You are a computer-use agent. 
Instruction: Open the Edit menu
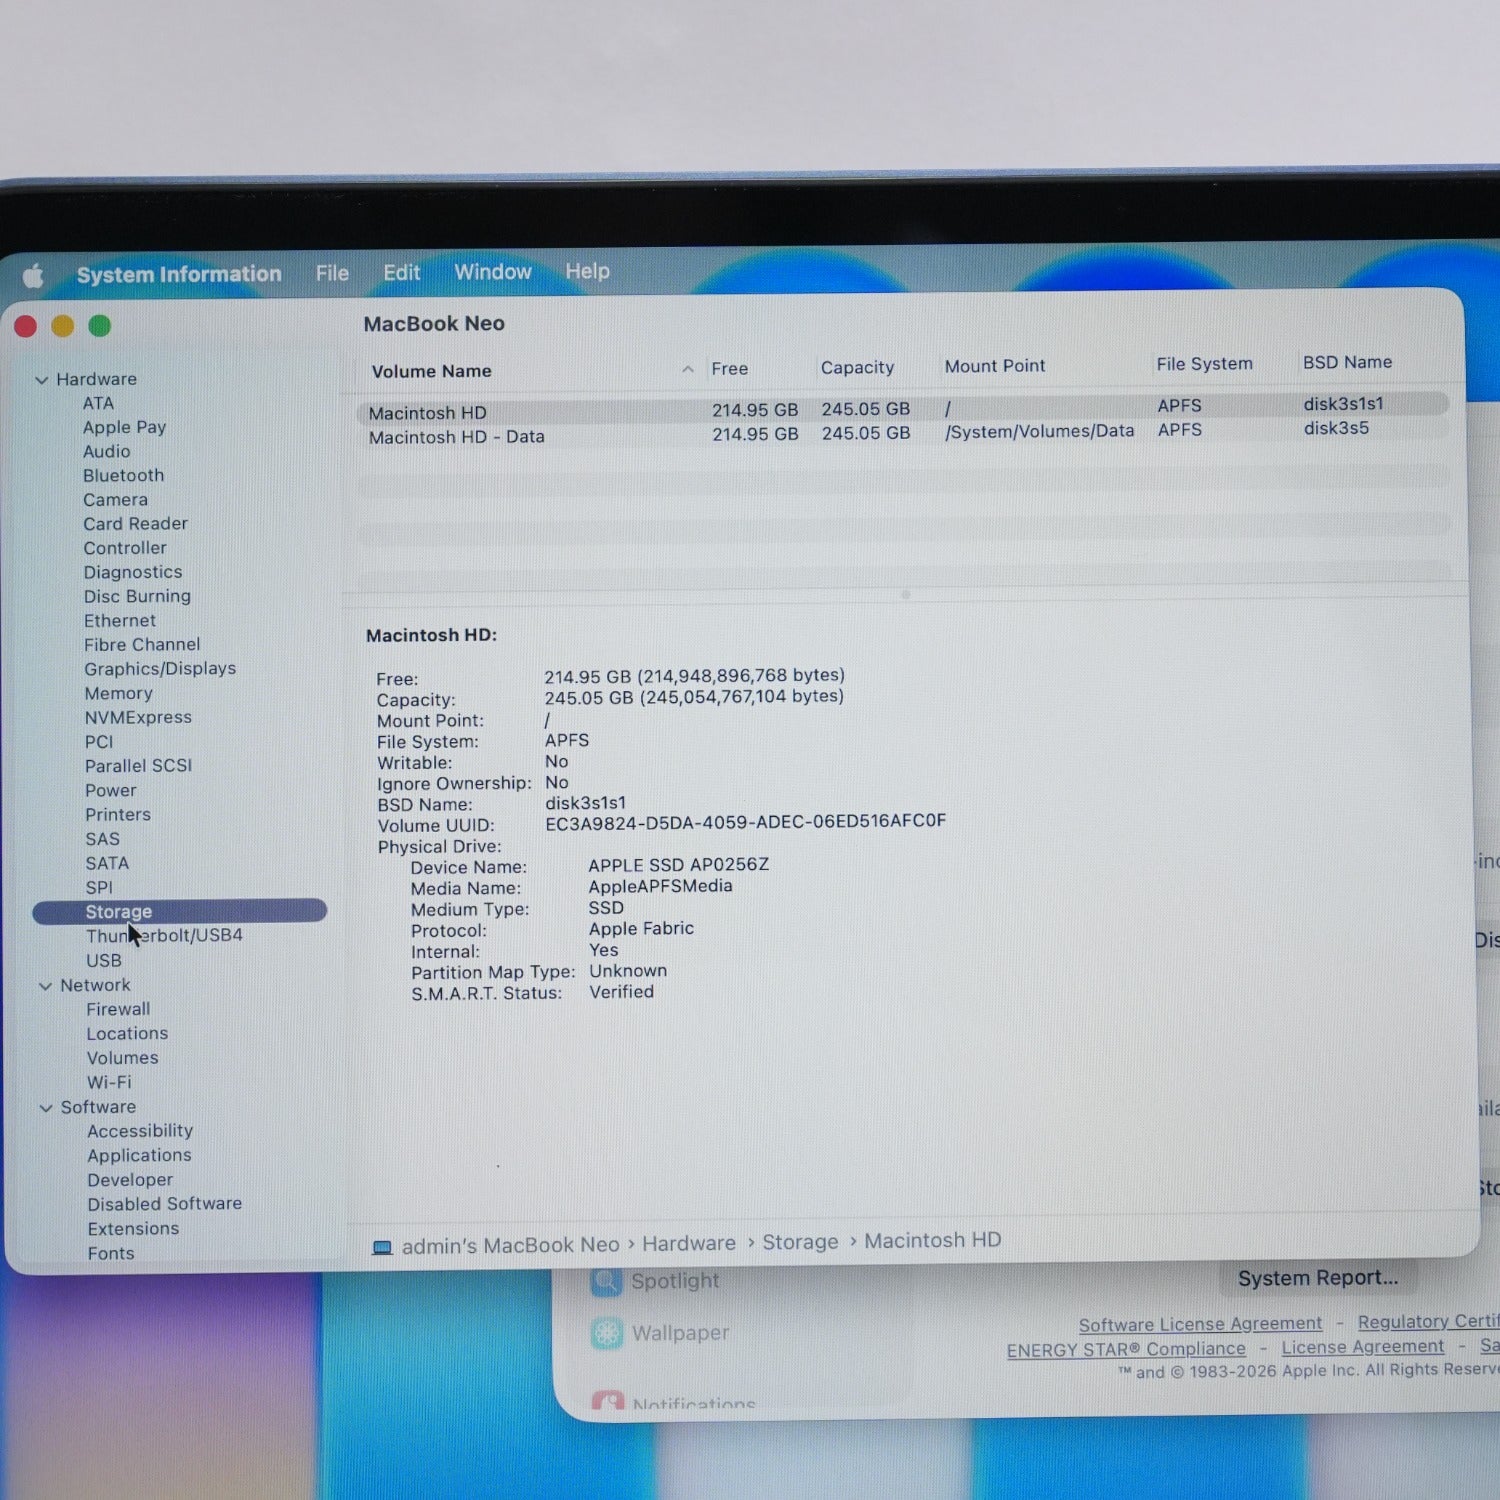point(401,272)
